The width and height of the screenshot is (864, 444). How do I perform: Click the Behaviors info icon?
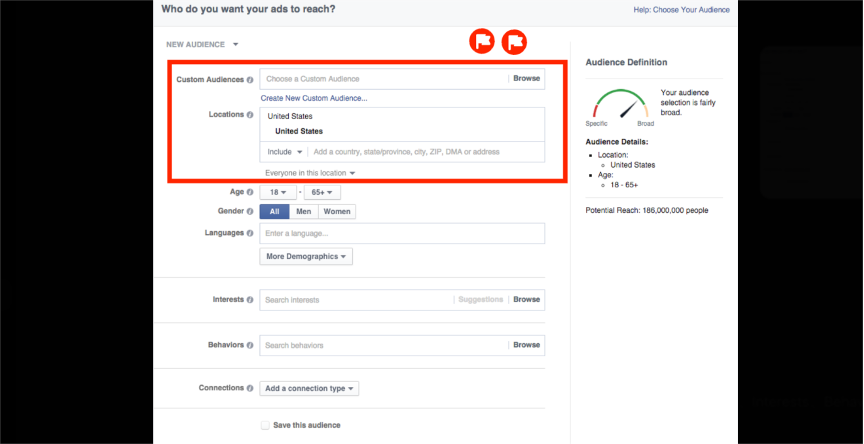coord(250,345)
